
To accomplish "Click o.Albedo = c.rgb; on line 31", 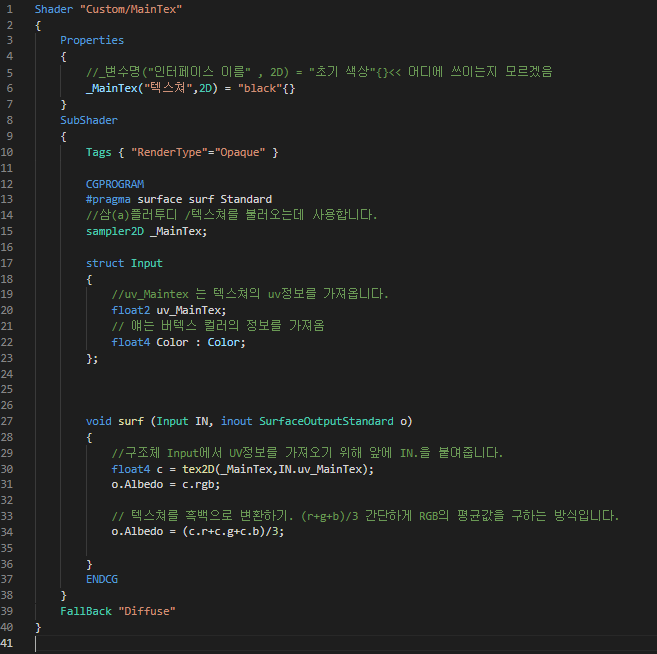I will coord(166,484).
